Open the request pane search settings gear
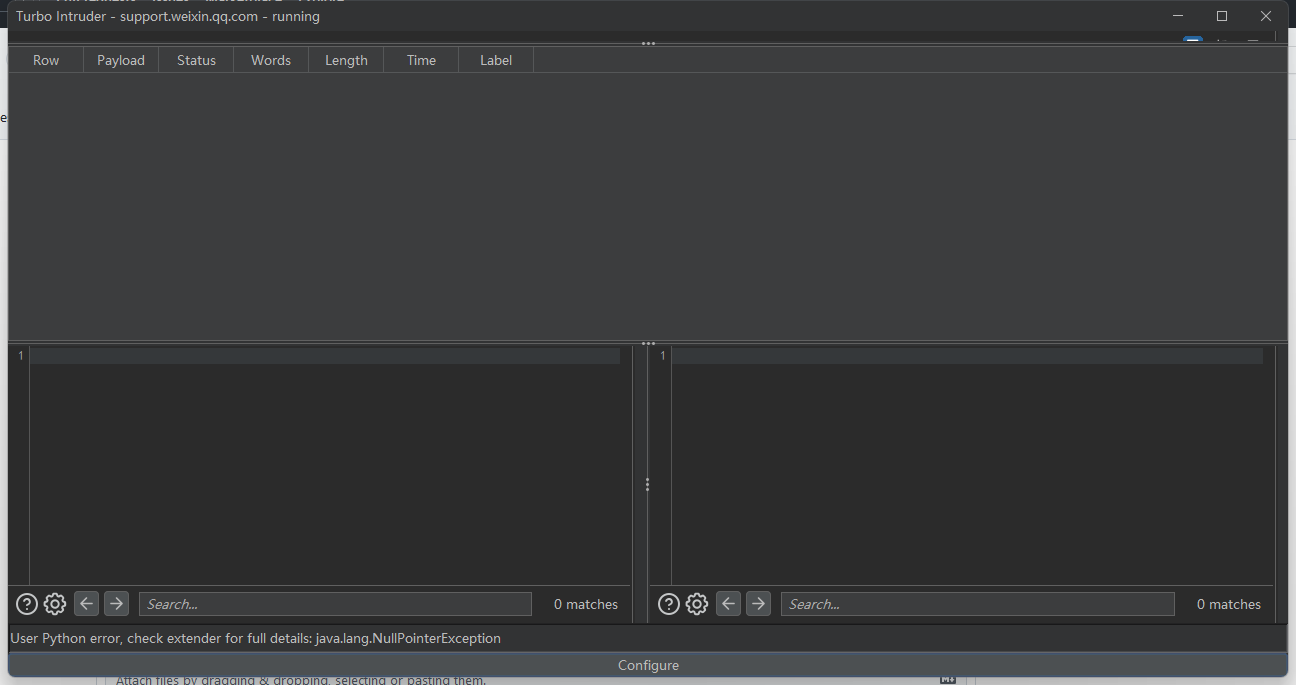This screenshot has width=1296, height=685. [x=55, y=603]
